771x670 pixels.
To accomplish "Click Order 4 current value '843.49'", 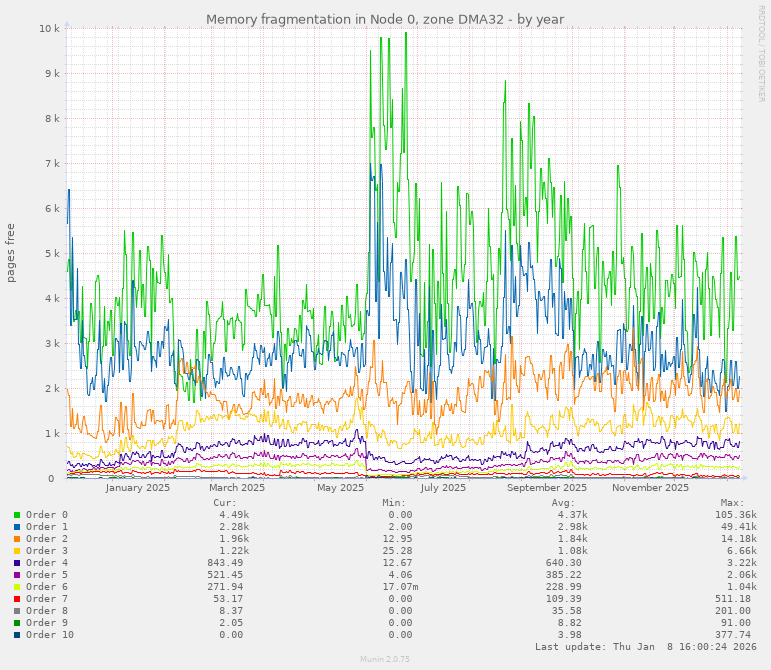I will pyautogui.click(x=225, y=562).
